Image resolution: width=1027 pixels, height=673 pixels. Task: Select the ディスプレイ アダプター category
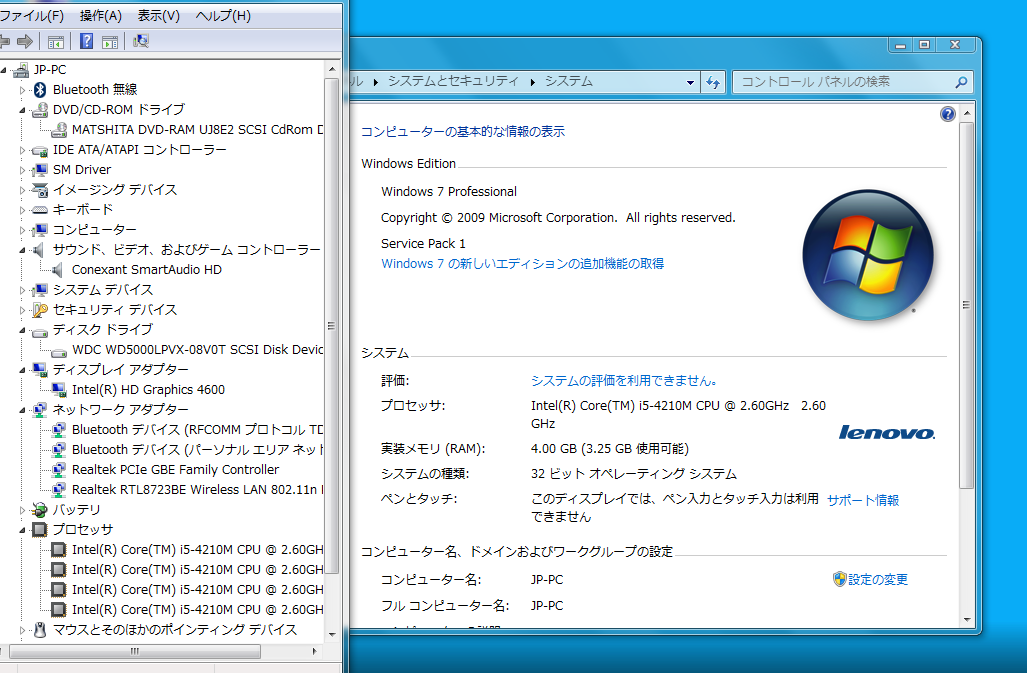coord(121,370)
